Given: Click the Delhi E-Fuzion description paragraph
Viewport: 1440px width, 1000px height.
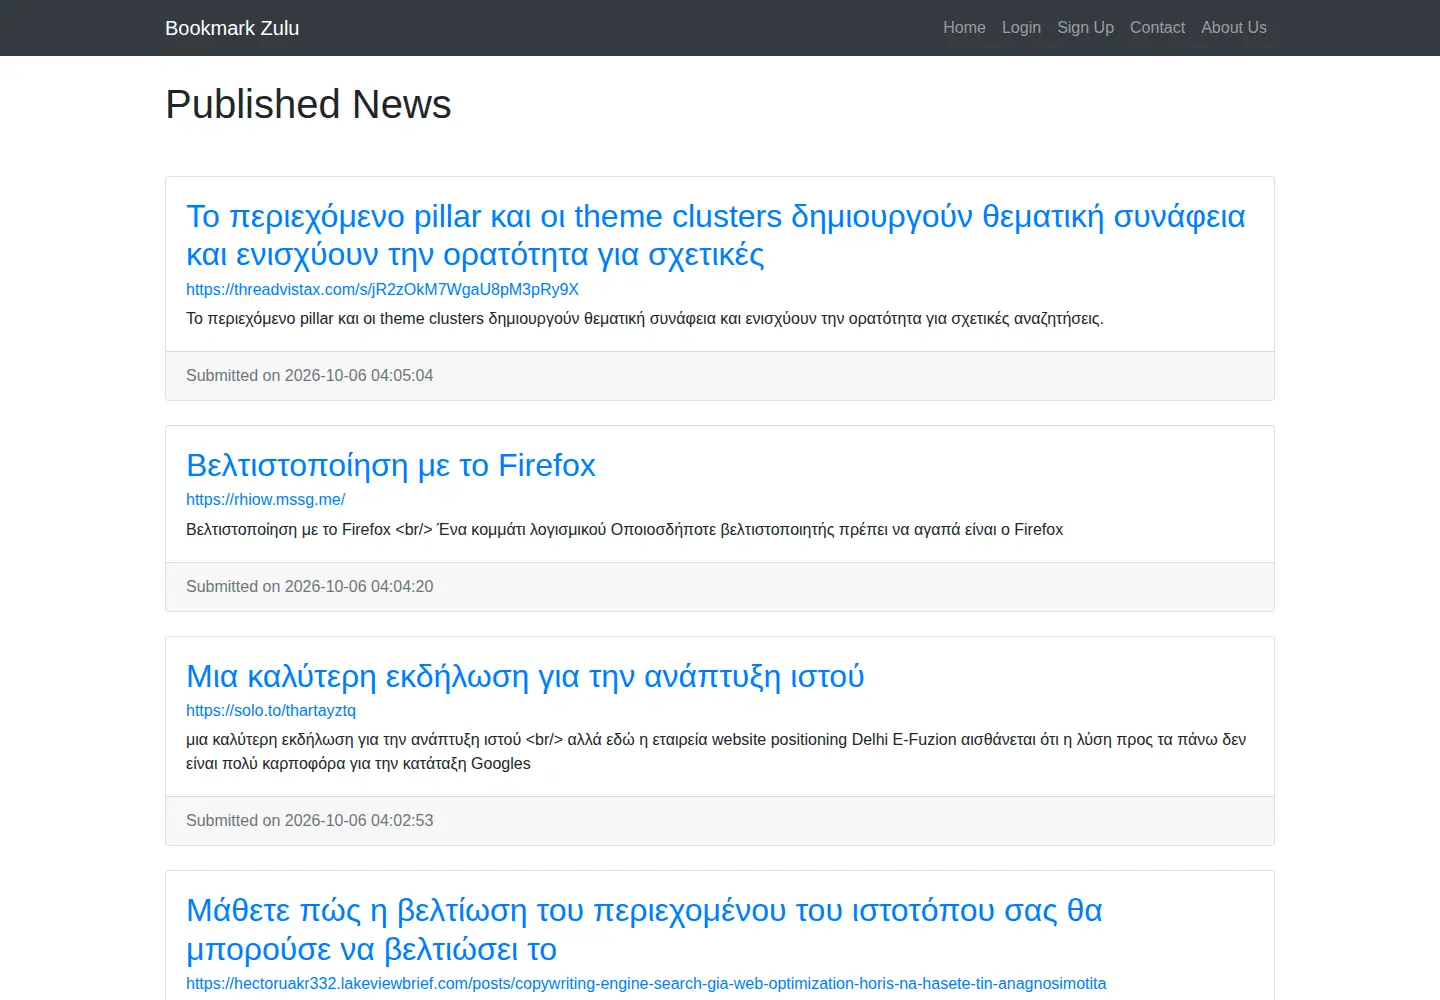Looking at the screenshot, I should (x=716, y=751).
